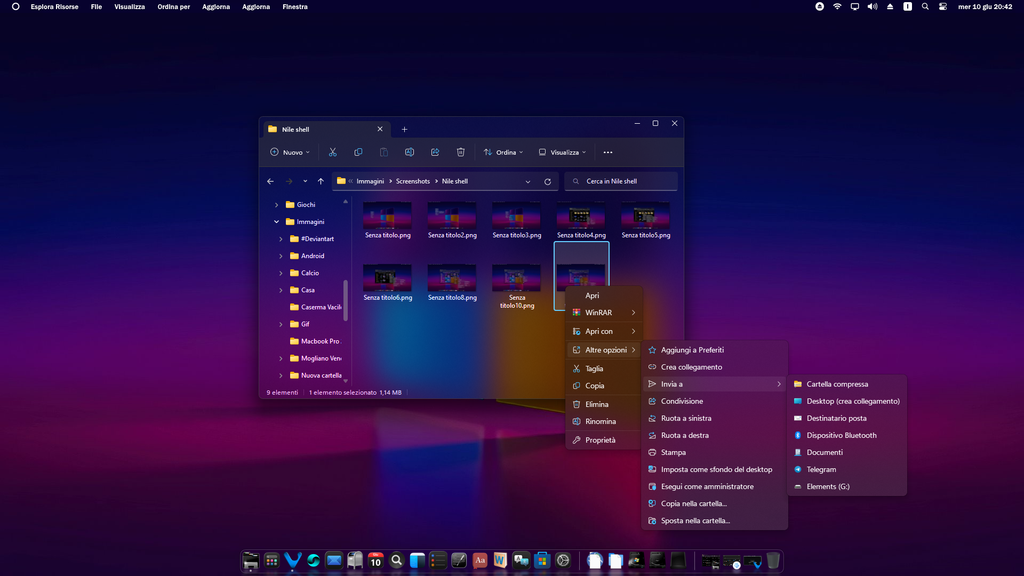Click Sposta nella cartella... option
This screenshot has width=1024, height=576.
[x=714, y=520]
